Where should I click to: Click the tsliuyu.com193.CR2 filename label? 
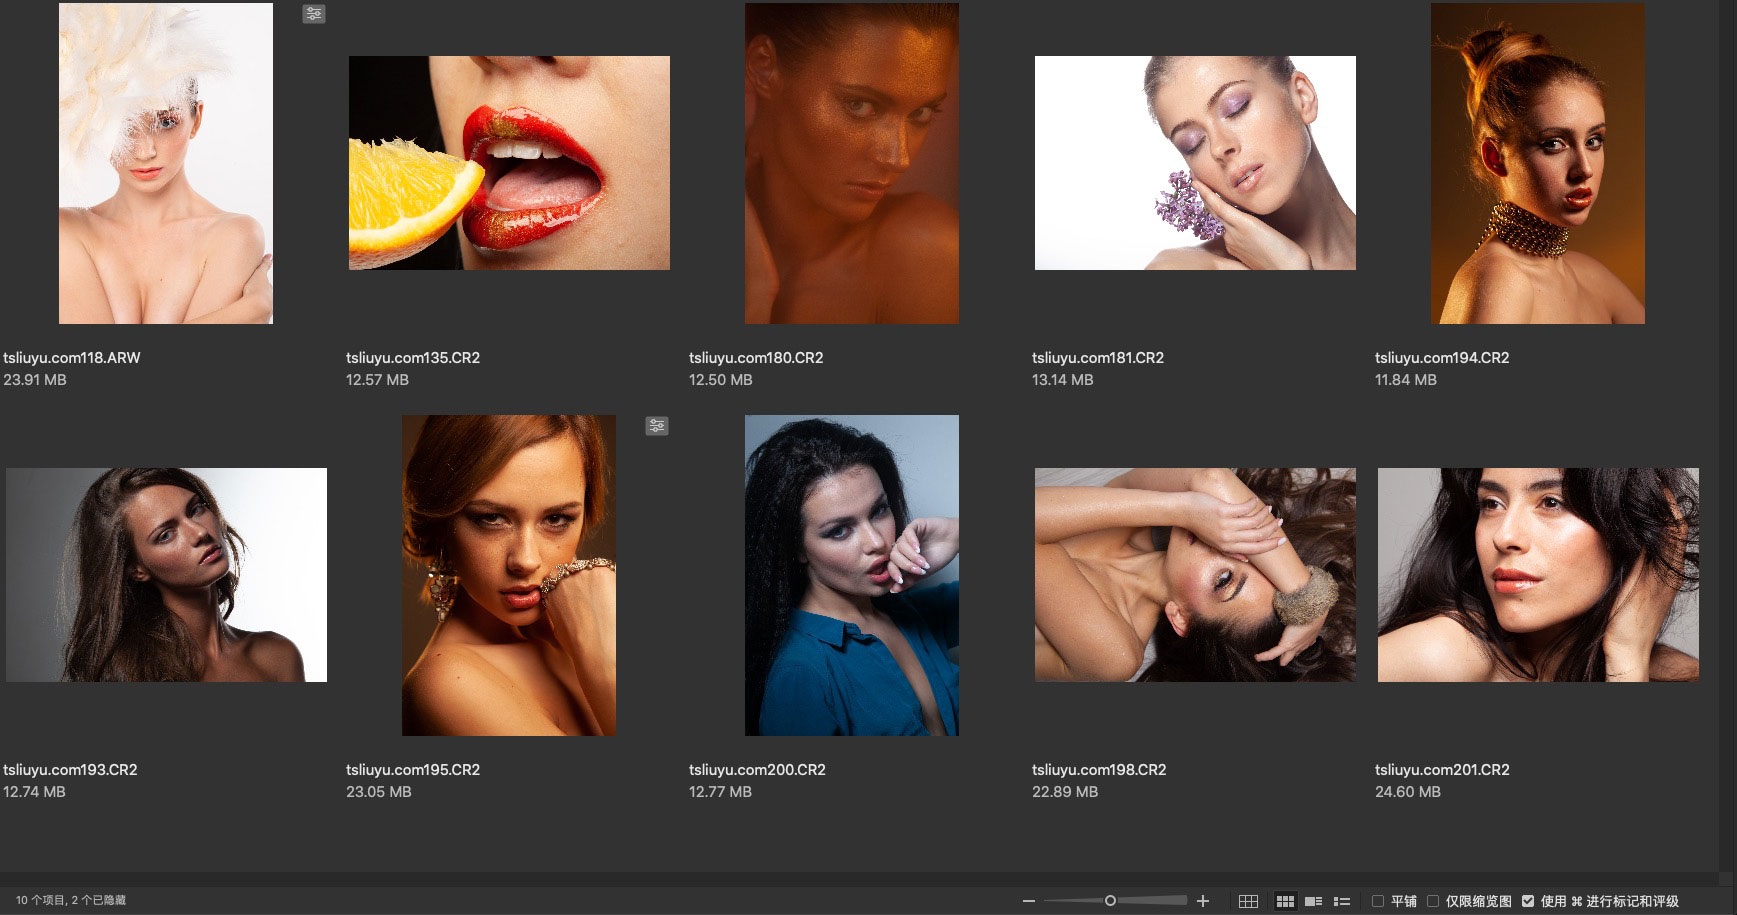(x=70, y=770)
